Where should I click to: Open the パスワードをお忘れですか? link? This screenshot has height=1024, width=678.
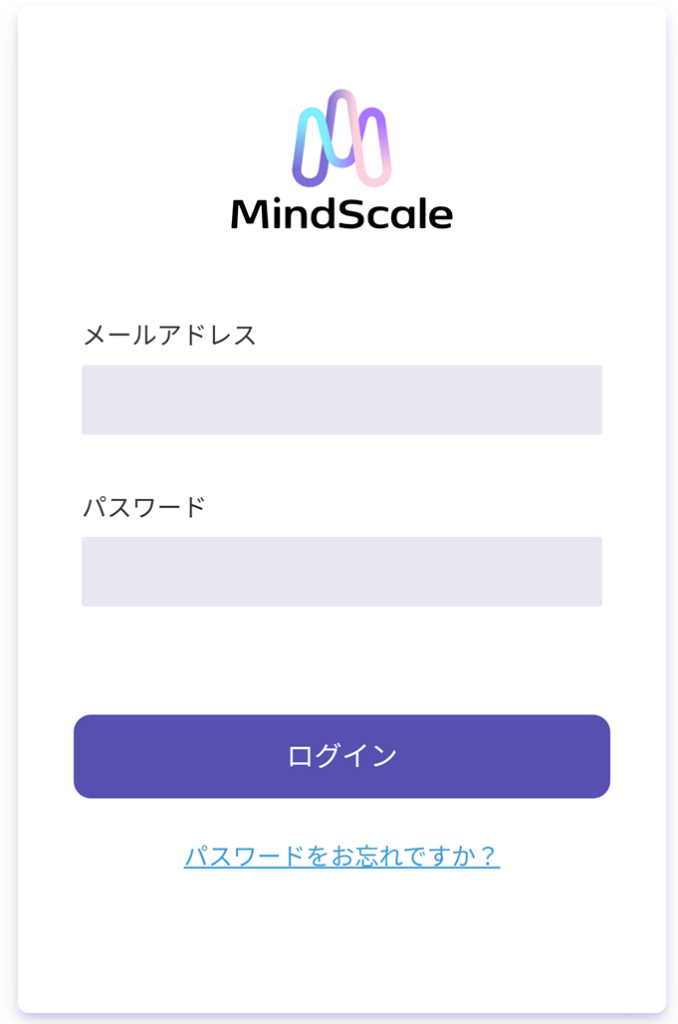pos(341,856)
